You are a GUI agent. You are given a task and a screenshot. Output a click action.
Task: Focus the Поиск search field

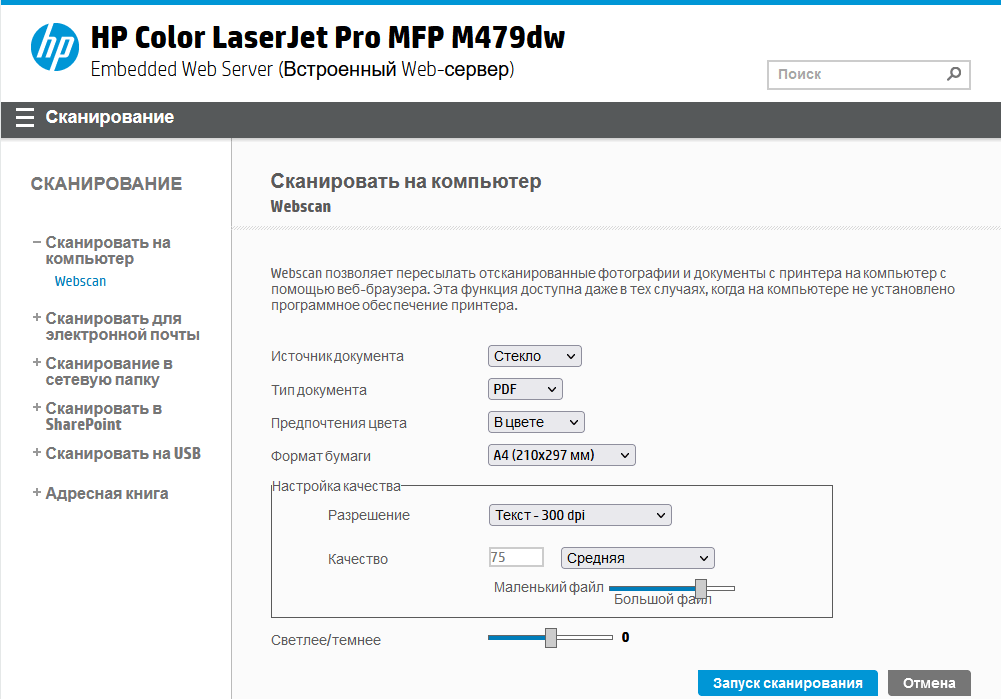[x=868, y=75]
